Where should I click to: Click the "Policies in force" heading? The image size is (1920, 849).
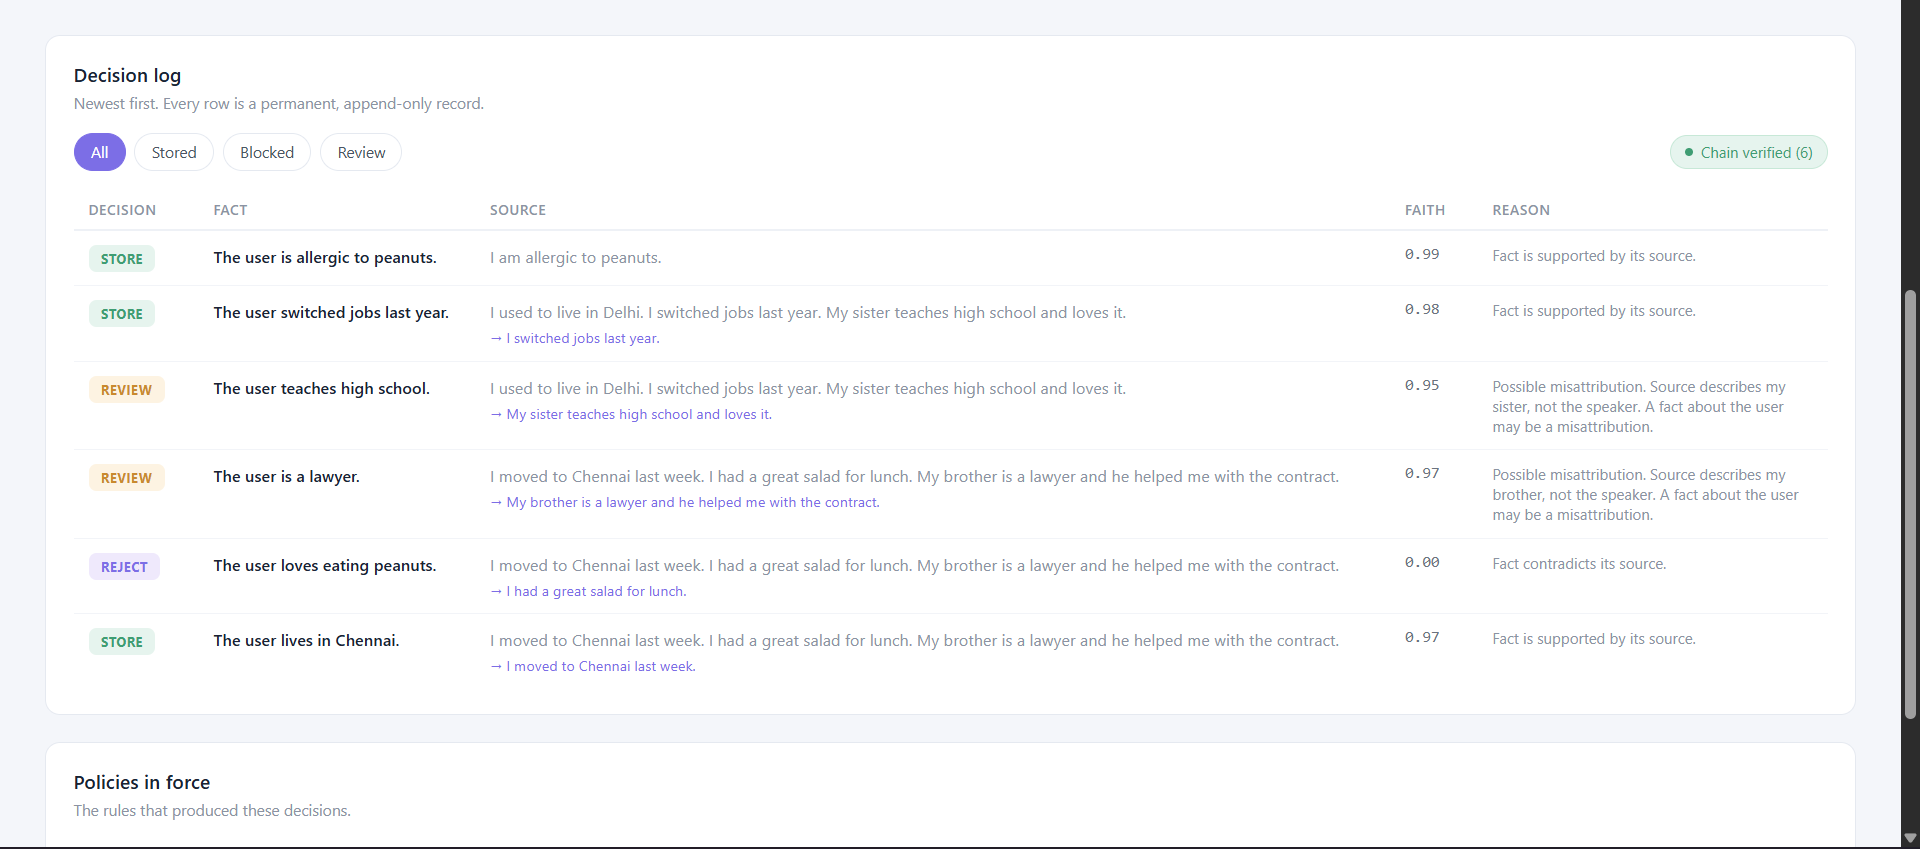pyautogui.click(x=142, y=783)
